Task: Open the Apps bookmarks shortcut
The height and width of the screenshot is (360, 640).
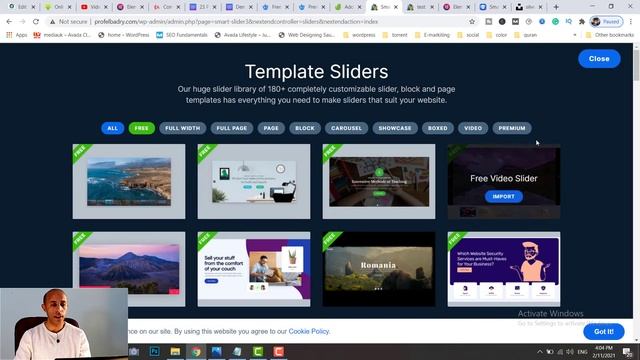Action: (x=17, y=35)
